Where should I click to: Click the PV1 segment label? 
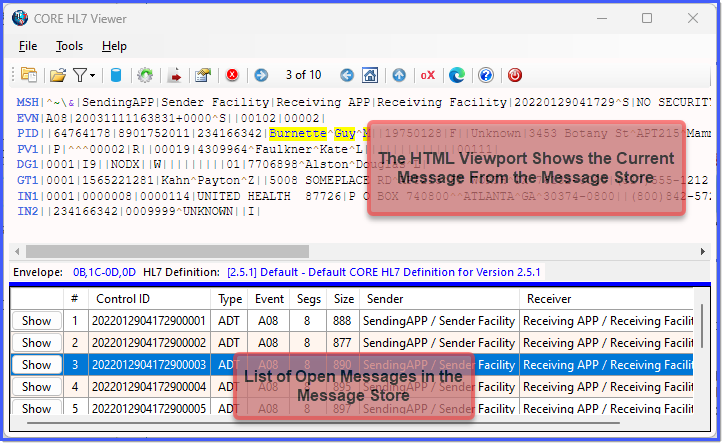pyautogui.click(x=27, y=149)
